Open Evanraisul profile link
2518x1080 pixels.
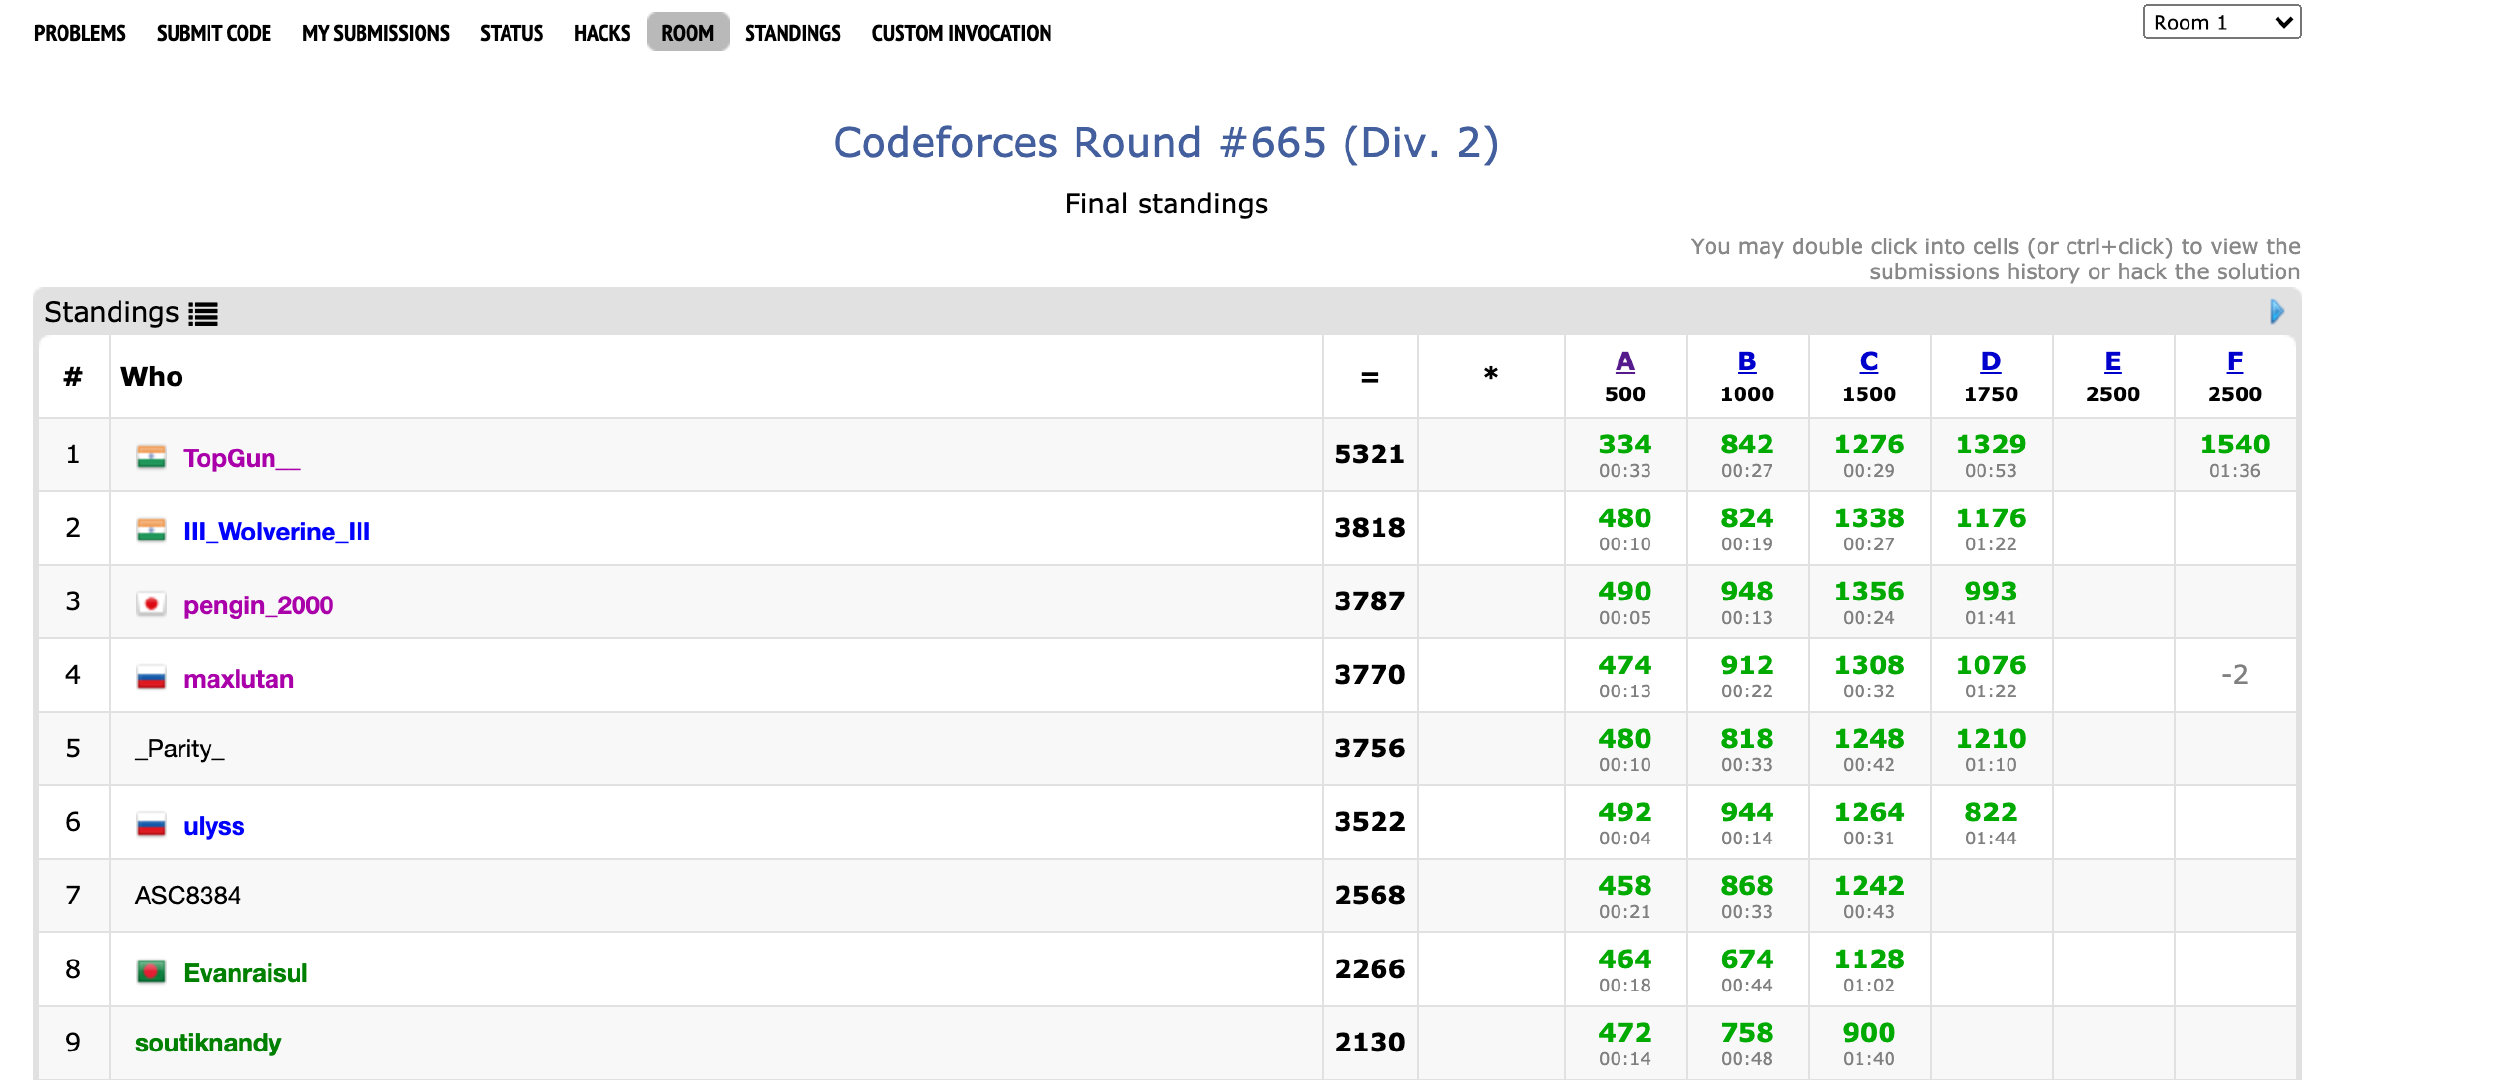click(245, 973)
